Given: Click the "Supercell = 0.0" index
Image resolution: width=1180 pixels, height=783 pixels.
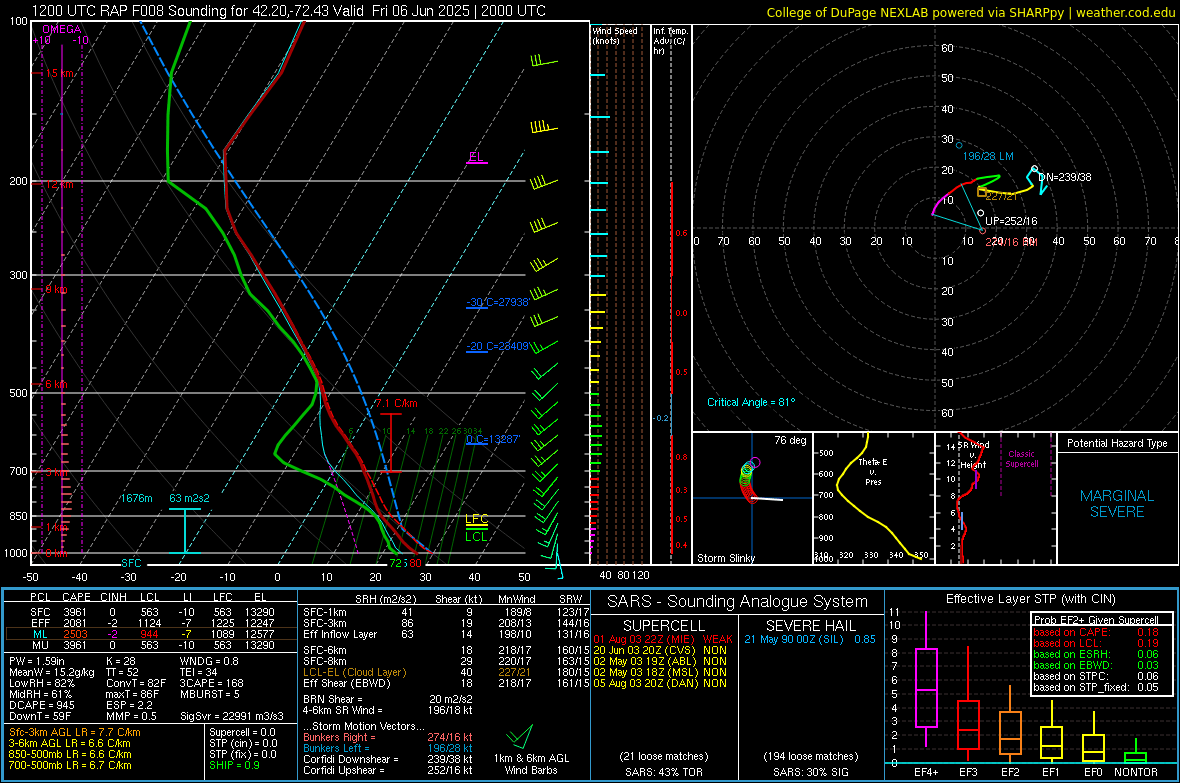Looking at the screenshot, I should pos(242,732).
